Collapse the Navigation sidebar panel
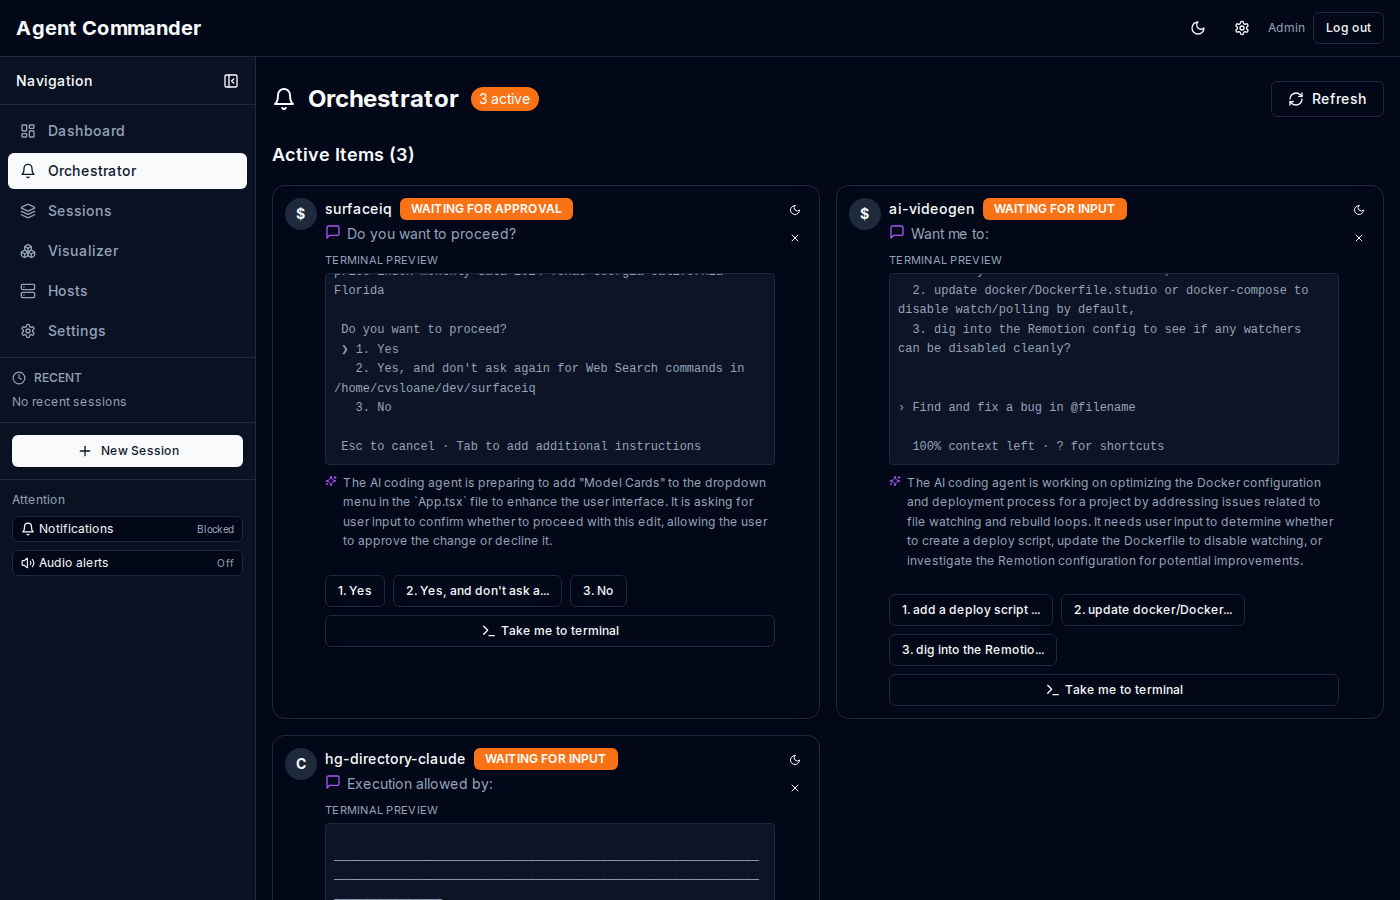The width and height of the screenshot is (1400, 900). coord(231,81)
